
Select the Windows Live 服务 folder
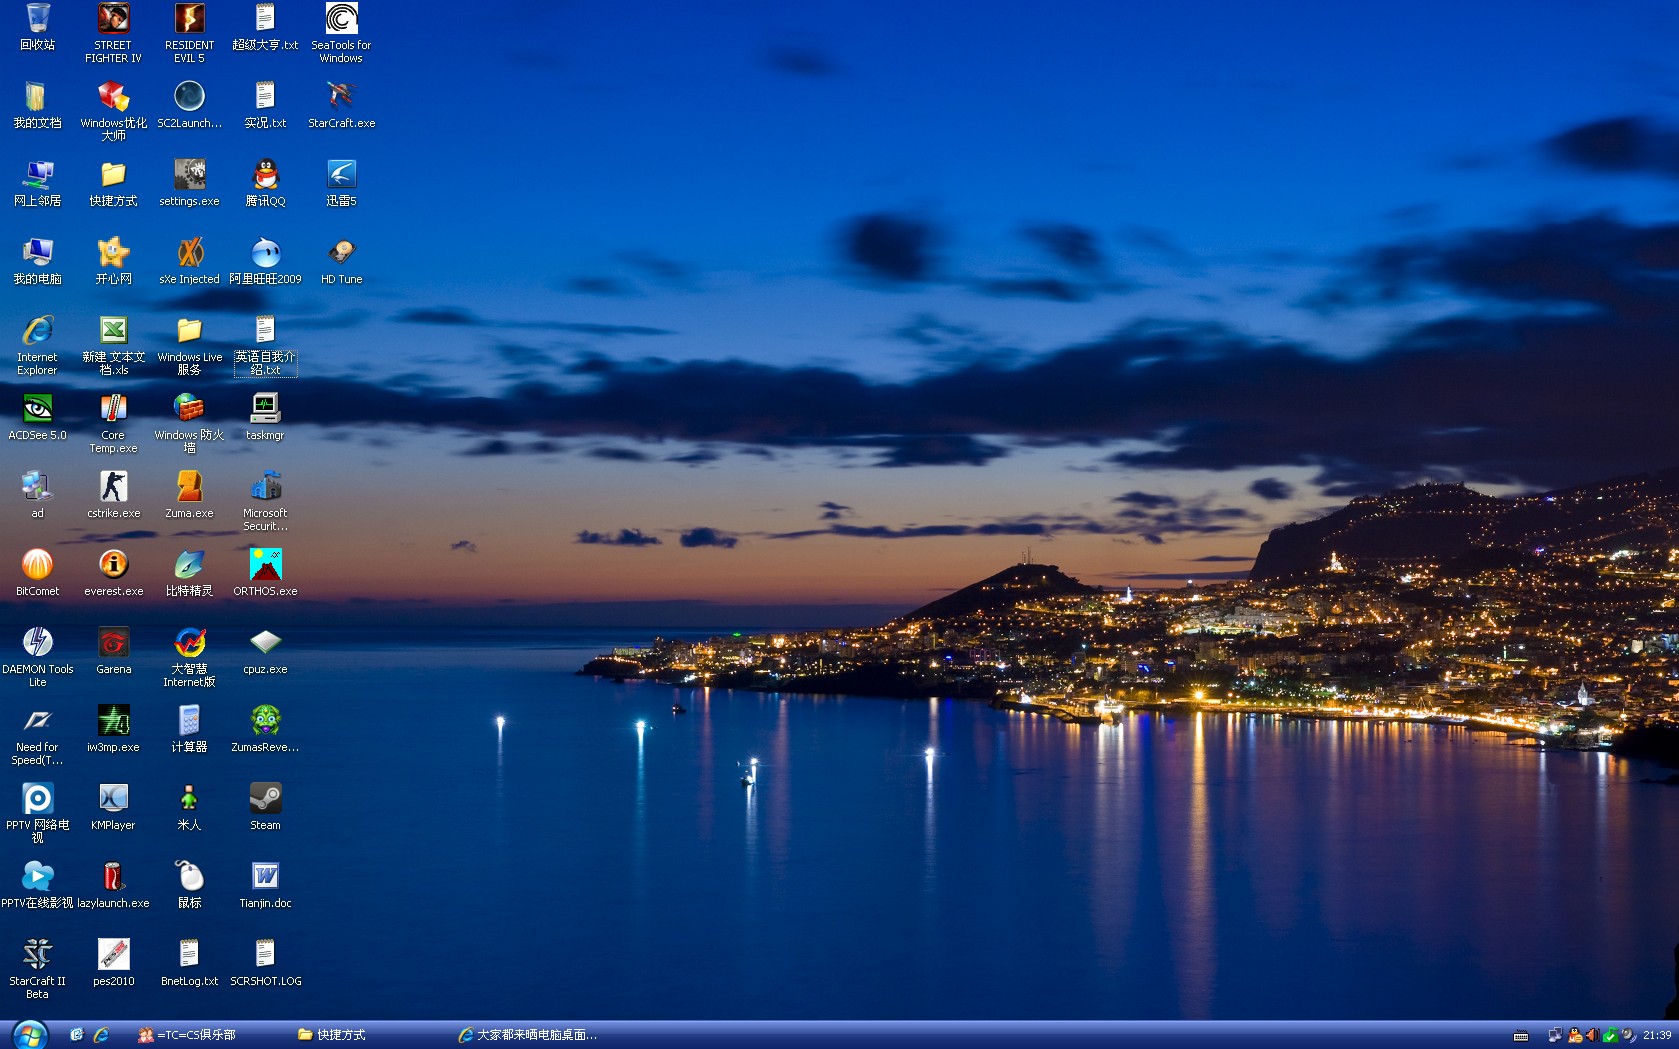coord(189,345)
